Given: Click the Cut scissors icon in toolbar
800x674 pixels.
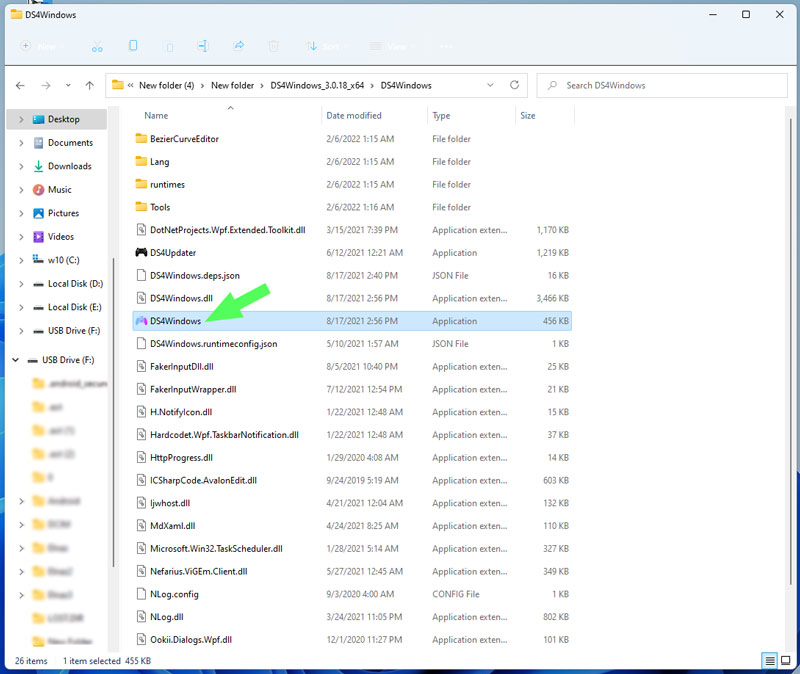Looking at the screenshot, I should pyautogui.click(x=97, y=46).
